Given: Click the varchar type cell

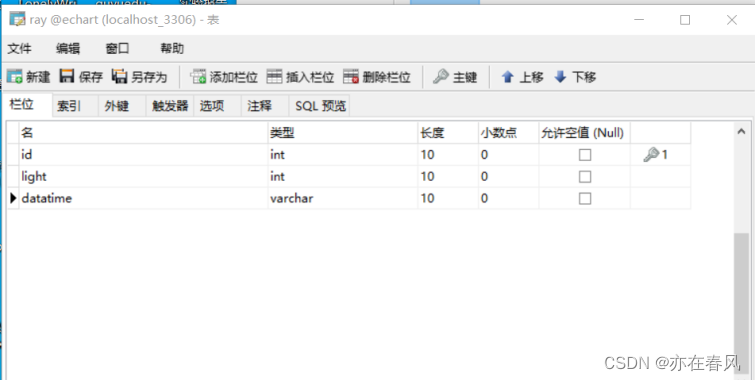Looking at the screenshot, I should point(343,198).
